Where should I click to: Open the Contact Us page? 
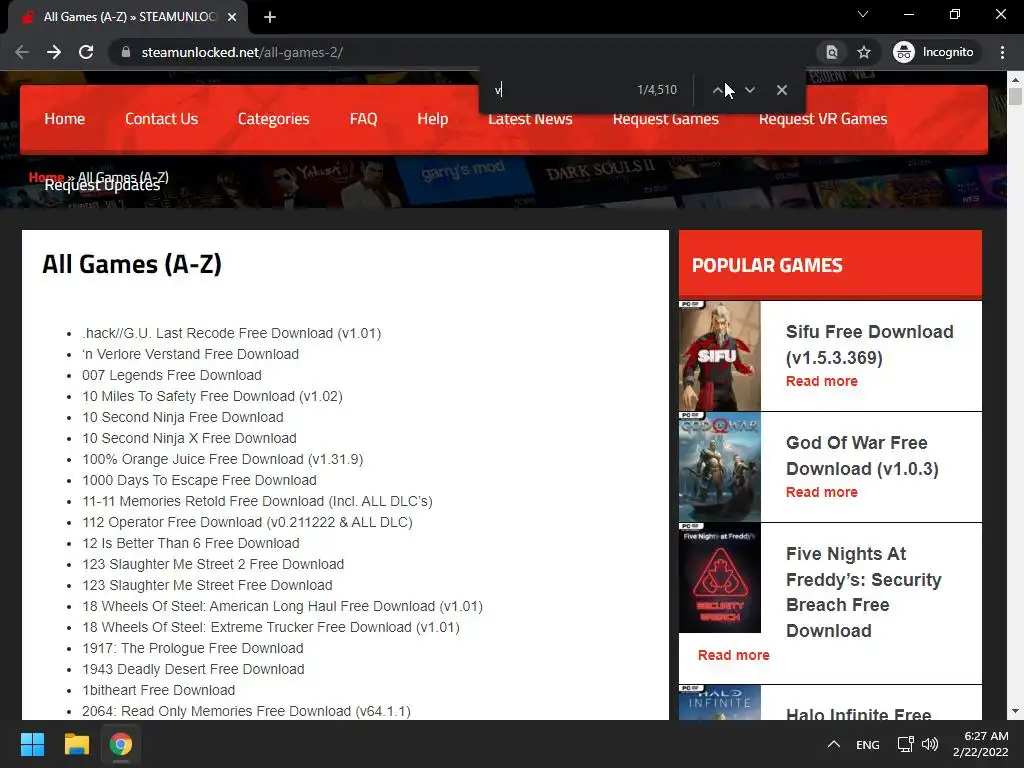point(161,119)
